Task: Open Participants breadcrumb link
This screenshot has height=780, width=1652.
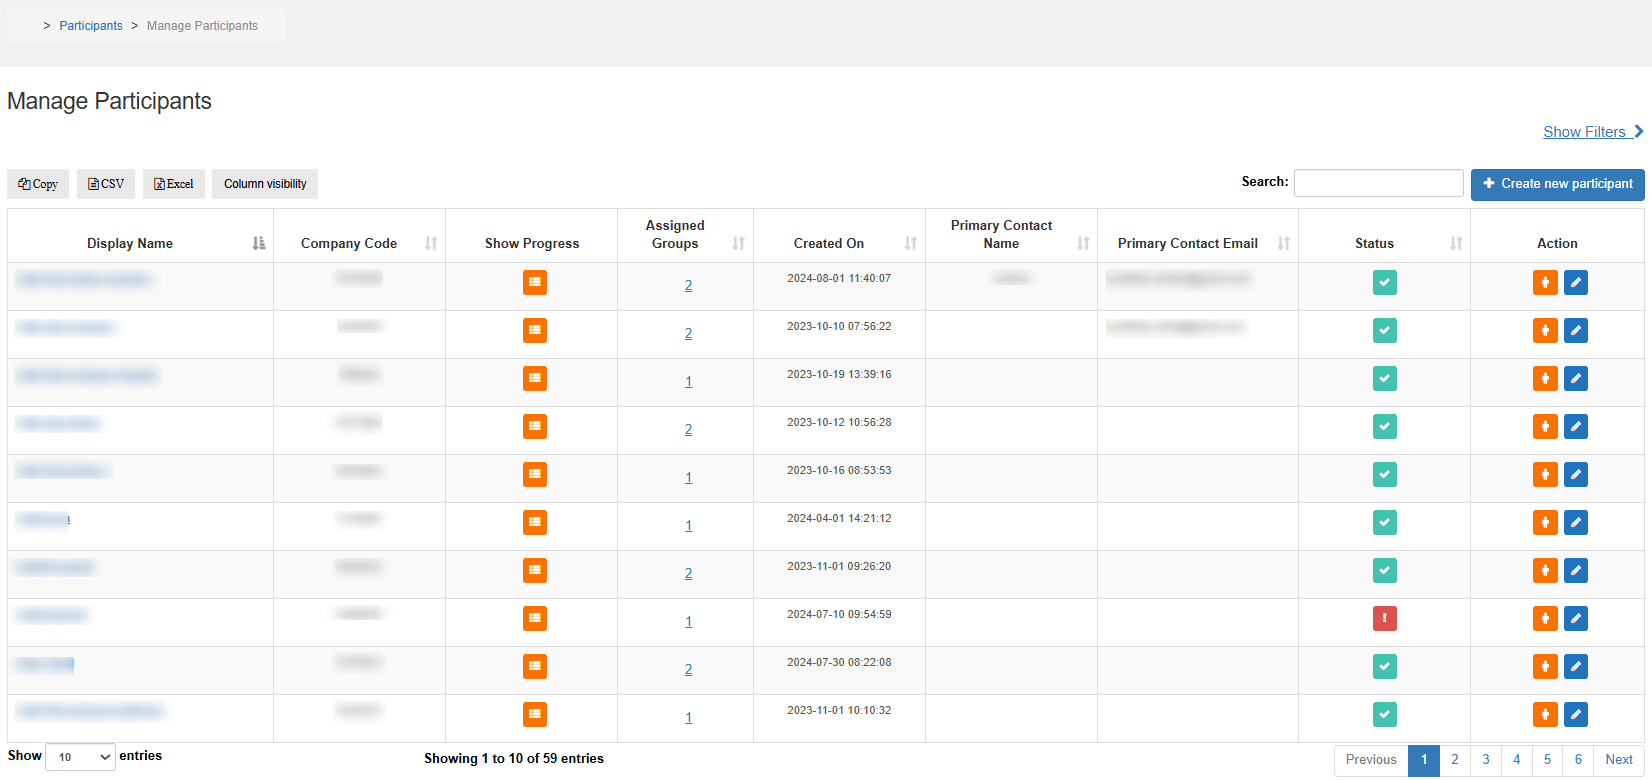Action: tap(91, 26)
